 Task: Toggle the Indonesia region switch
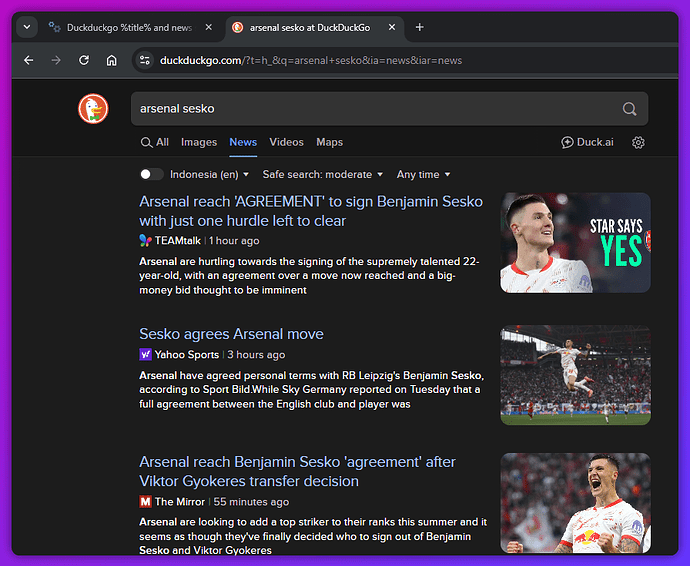pyautogui.click(x=151, y=174)
